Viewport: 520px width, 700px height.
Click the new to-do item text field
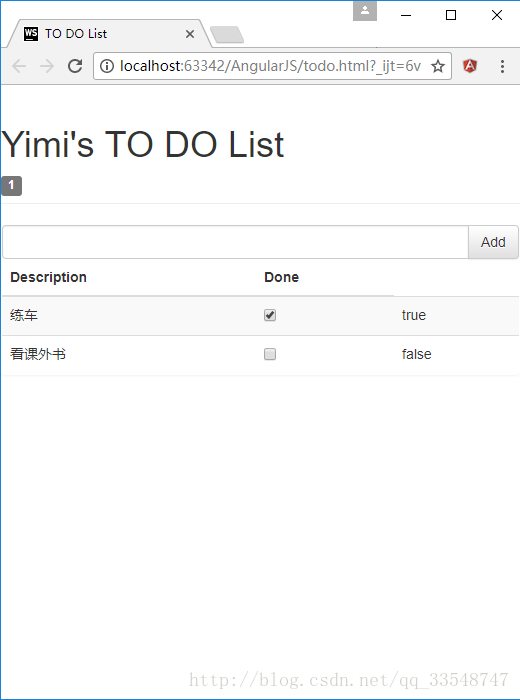235,242
